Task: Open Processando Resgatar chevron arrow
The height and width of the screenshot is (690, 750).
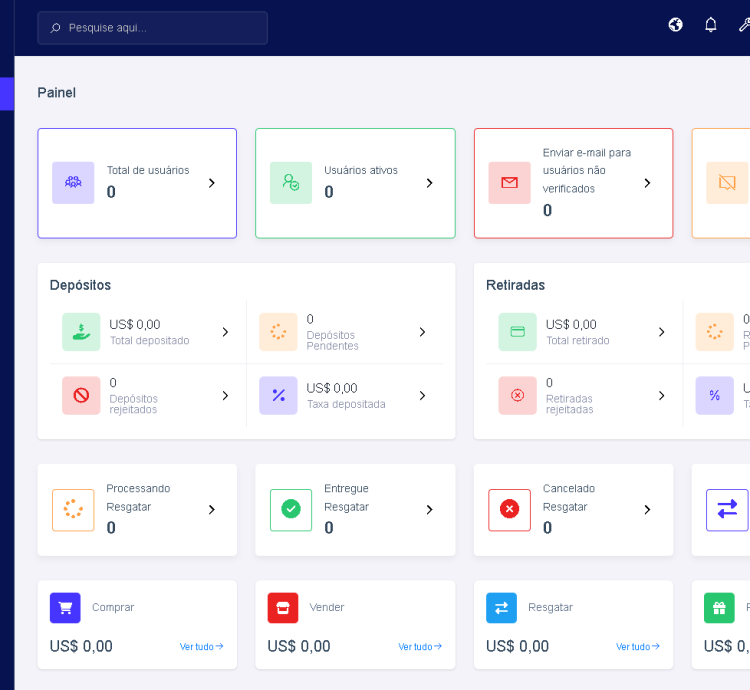Action: pyautogui.click(x=211, y=510)
